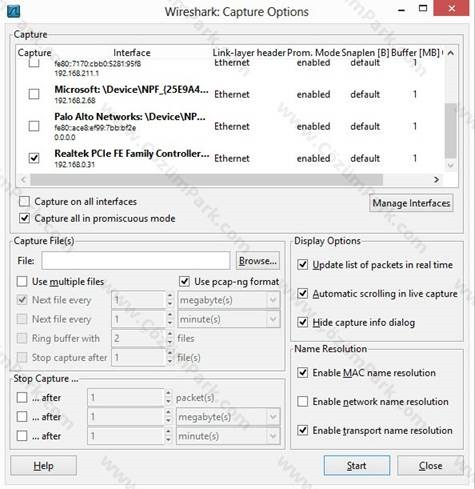Click IP address 192.168.0.31
475x489 pixels.
click(x=75, y=164)
